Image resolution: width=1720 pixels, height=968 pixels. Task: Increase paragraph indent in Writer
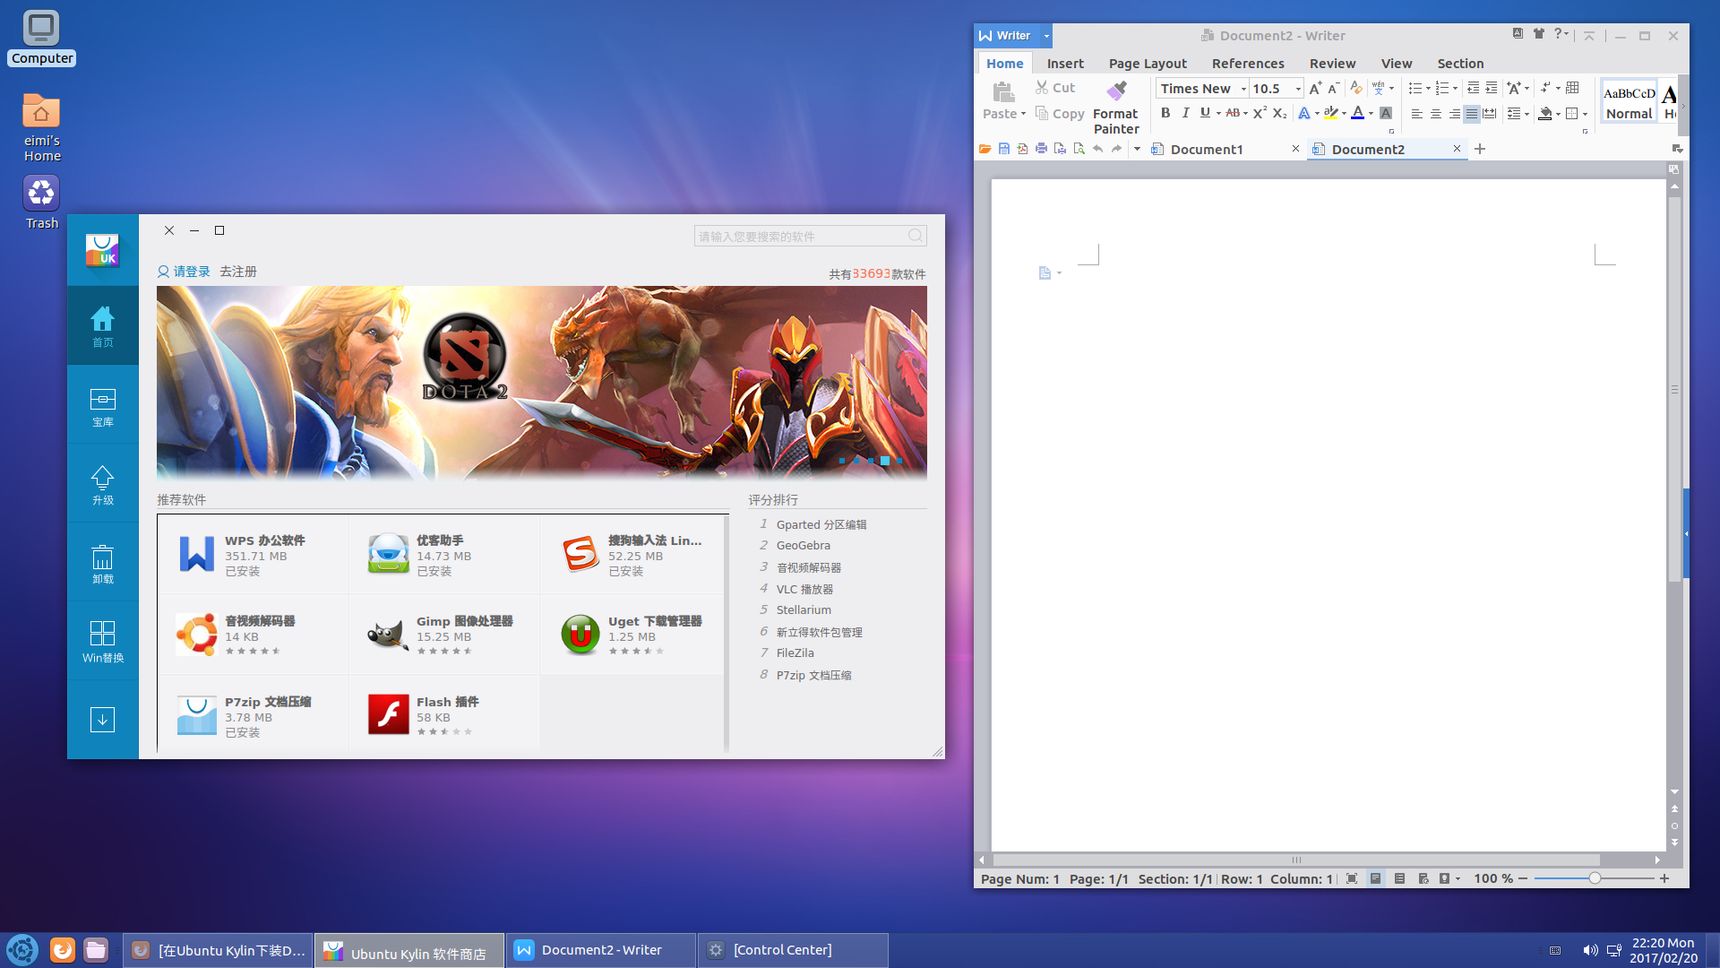coord(1491,88)
